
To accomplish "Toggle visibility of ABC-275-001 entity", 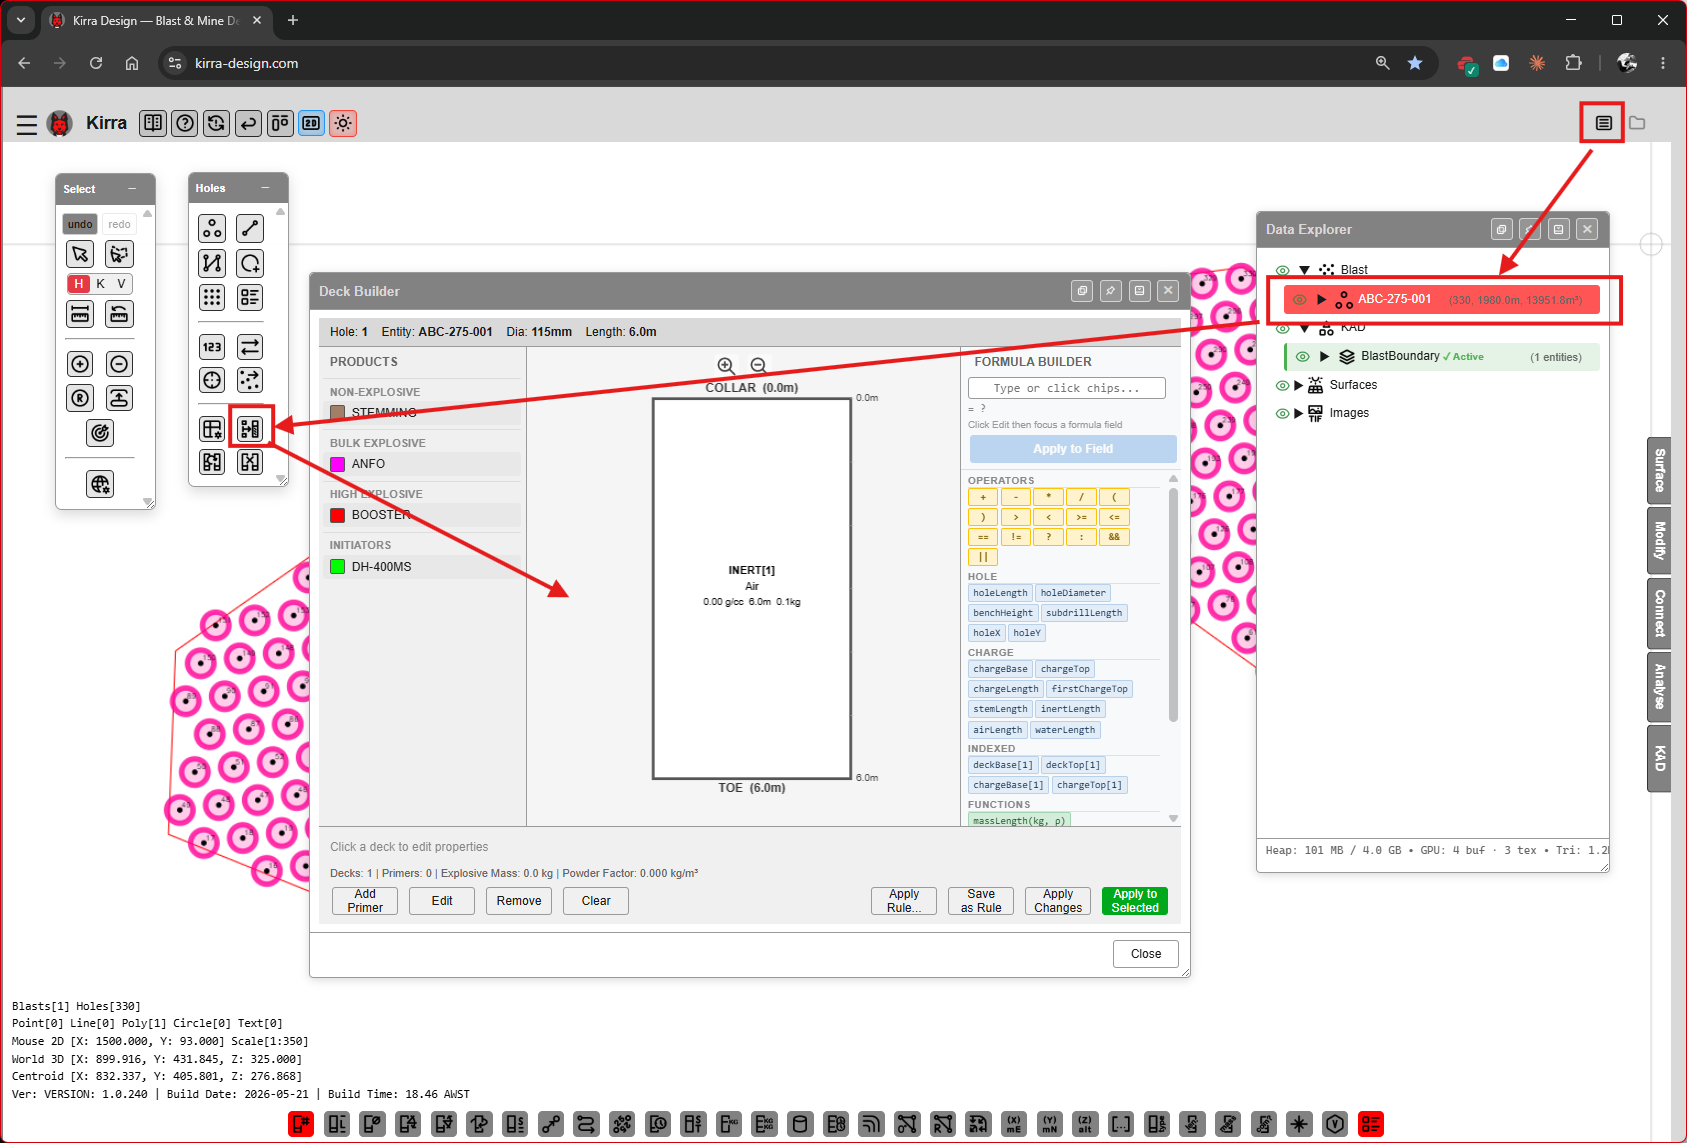I will [1300, 299].
